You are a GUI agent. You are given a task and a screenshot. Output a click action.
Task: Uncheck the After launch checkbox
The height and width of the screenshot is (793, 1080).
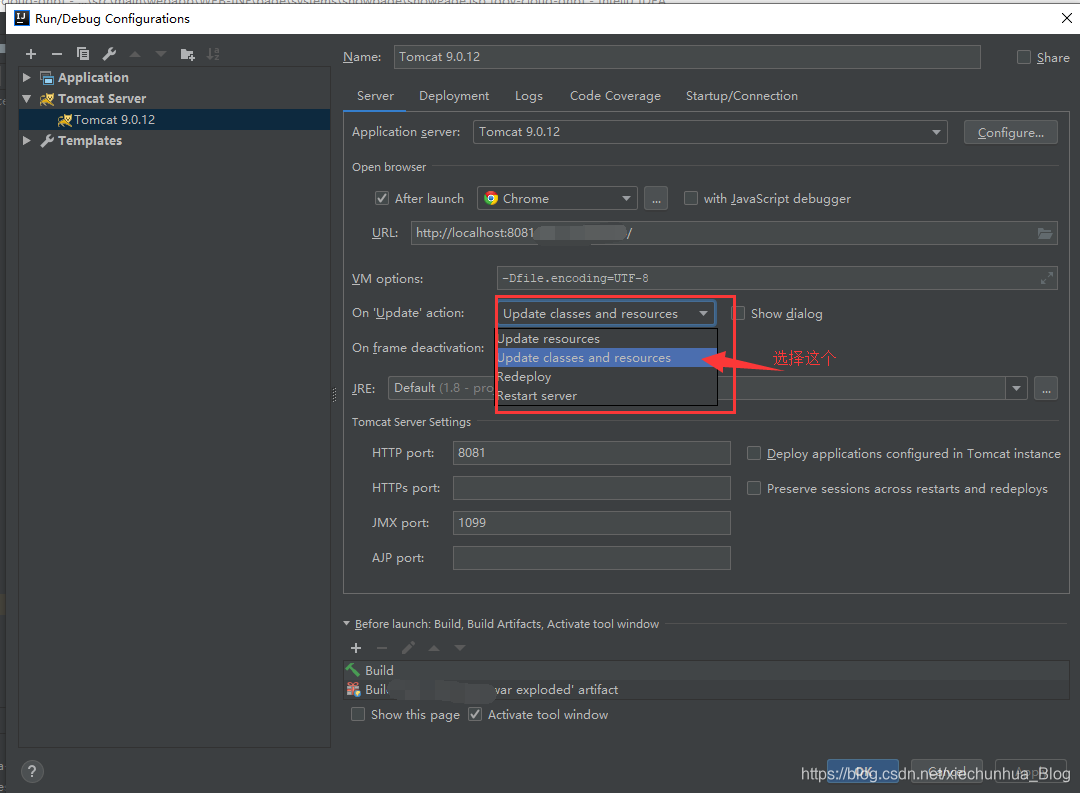point(382,198)
